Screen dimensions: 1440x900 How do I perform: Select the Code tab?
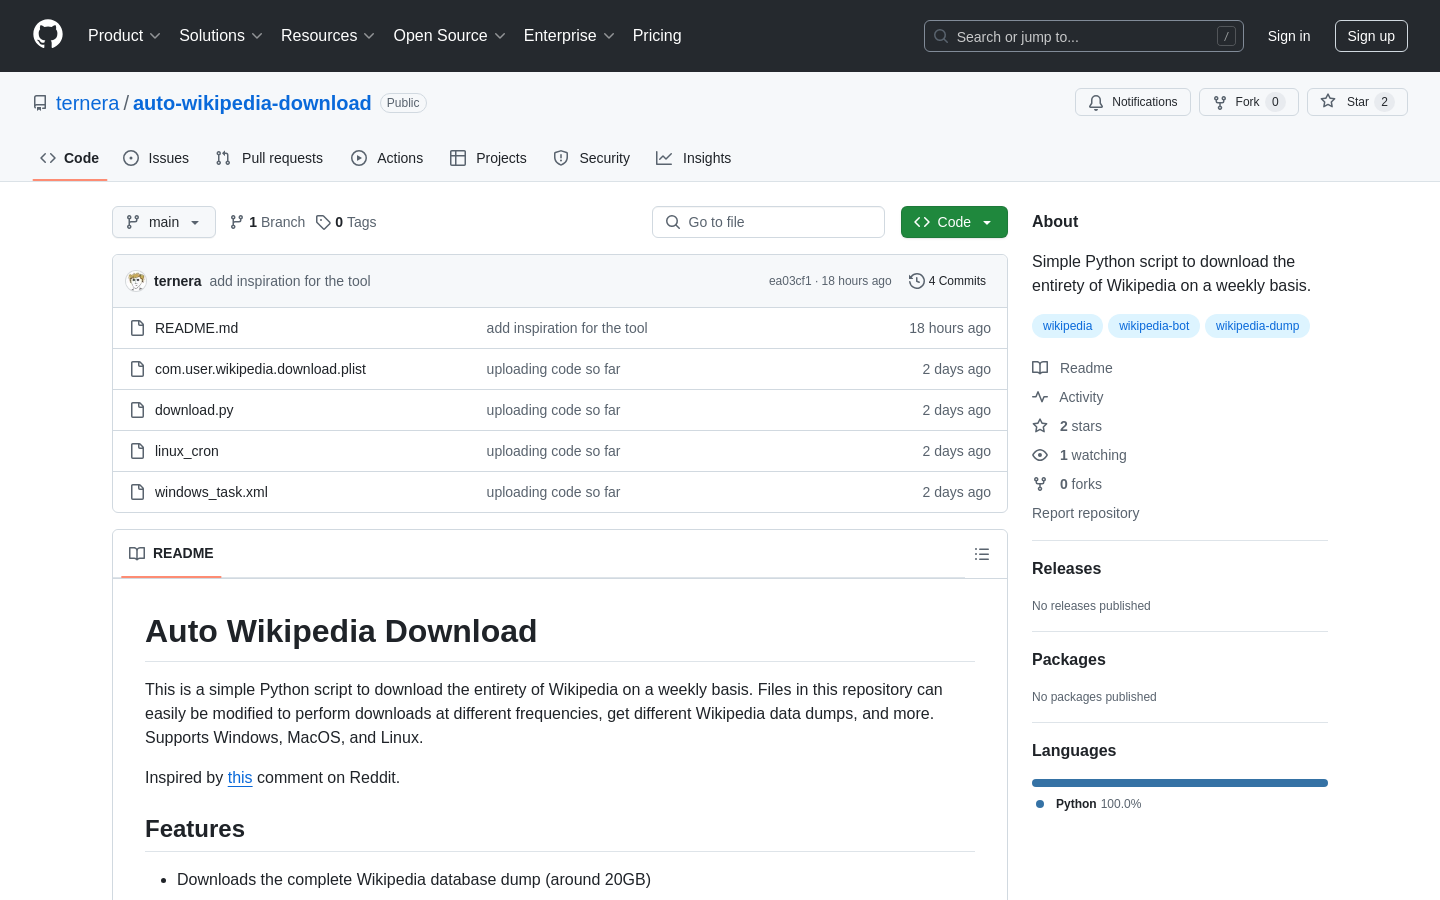point(70,158)
